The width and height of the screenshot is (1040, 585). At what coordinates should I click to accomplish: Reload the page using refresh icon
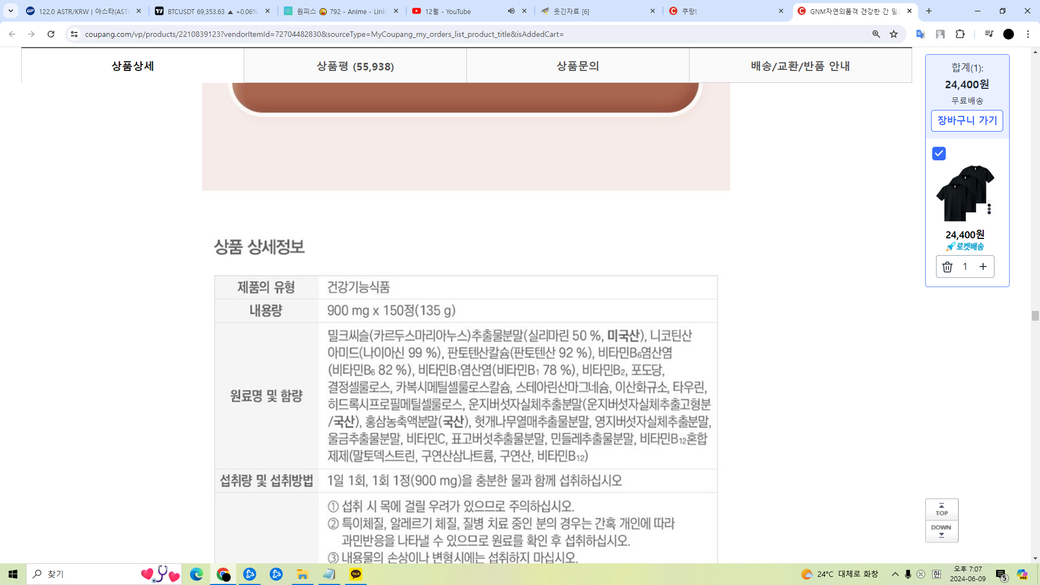click(51, 34)
